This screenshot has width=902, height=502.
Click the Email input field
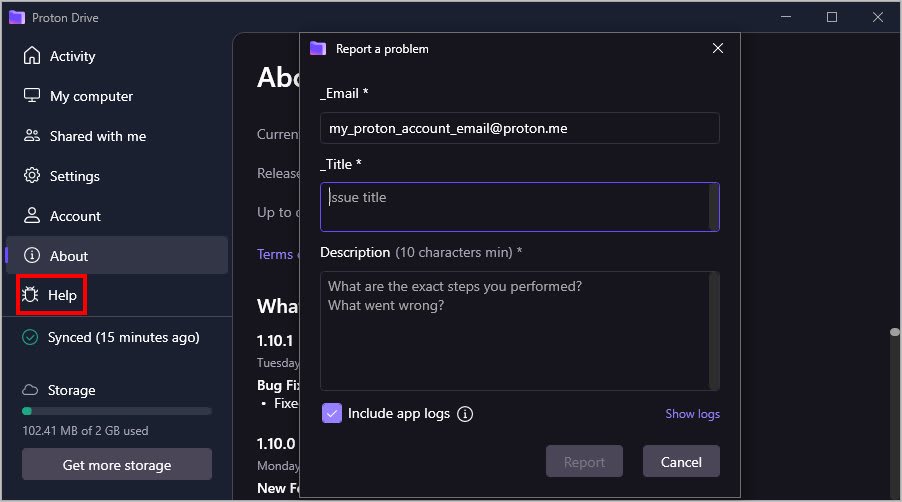pyautogui.click(x=519, y=128)
